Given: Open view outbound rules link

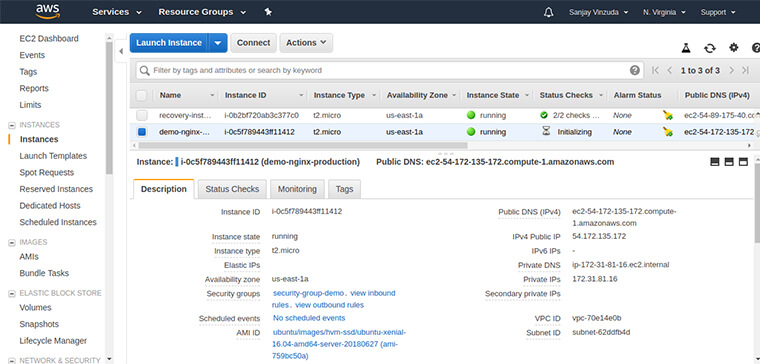Looking at the screenshot, I should click(x=330, y=305).
